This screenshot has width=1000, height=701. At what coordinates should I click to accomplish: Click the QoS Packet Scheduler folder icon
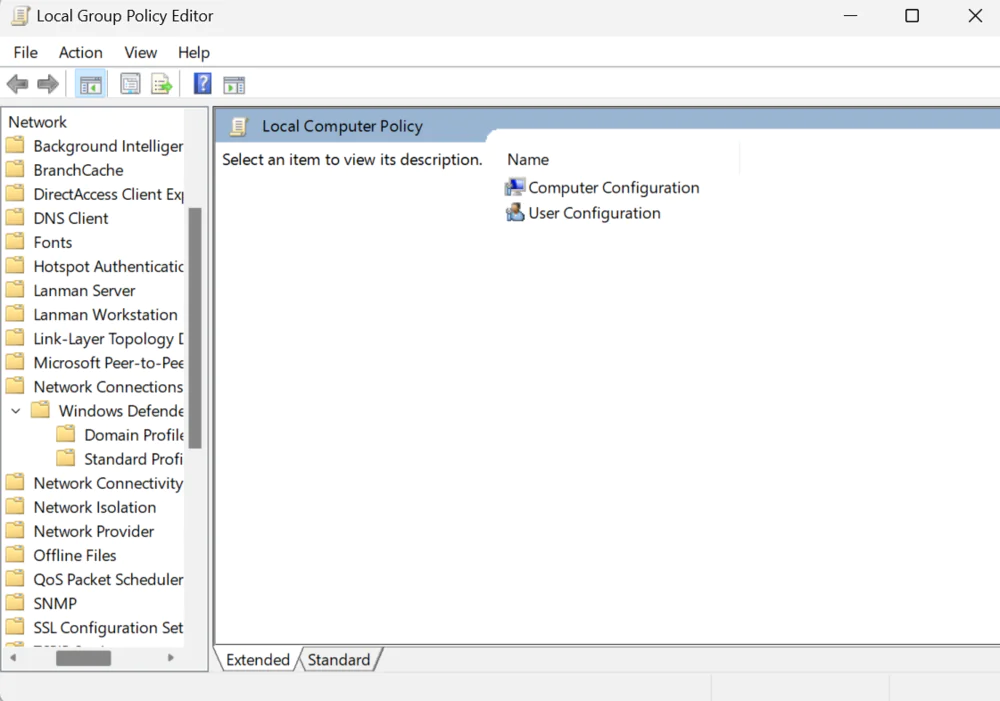coord(15,579)
